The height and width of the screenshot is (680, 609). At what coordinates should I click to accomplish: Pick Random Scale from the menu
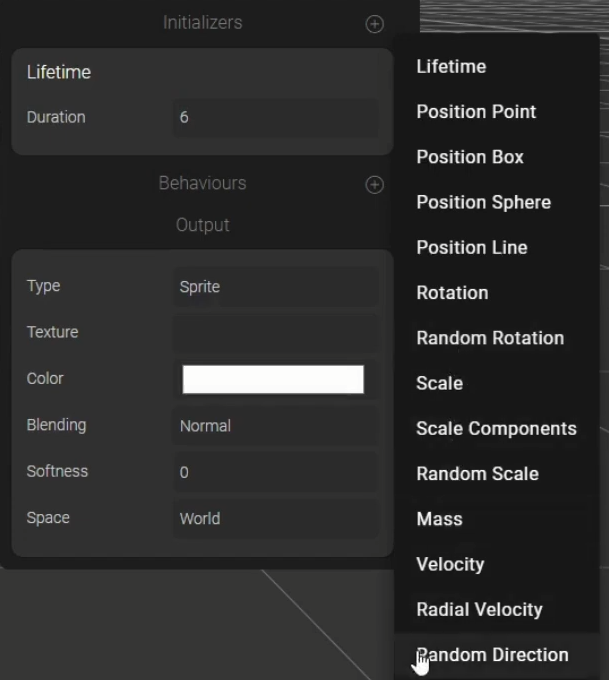(x=477, y=474)
